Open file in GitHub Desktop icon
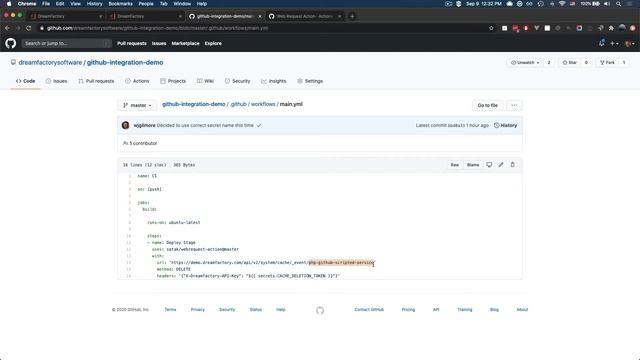This screenshot has height=360, width=640. point(489,165)
